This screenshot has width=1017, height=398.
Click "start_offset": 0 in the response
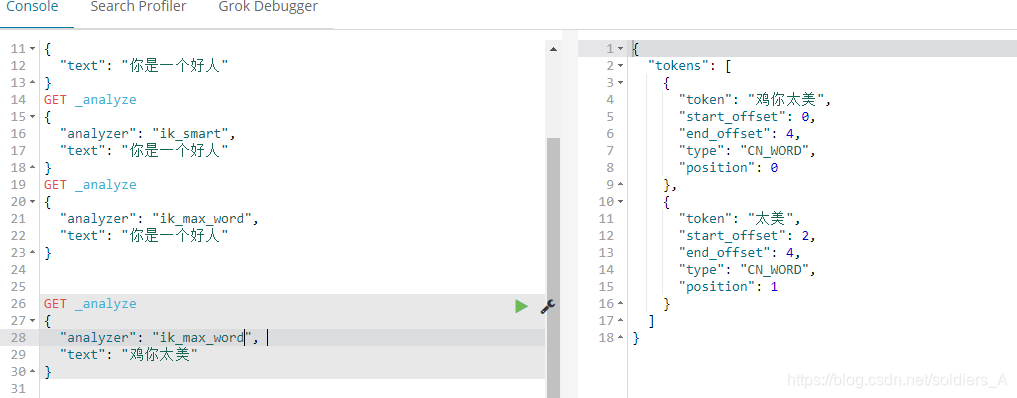pos(746,117)
